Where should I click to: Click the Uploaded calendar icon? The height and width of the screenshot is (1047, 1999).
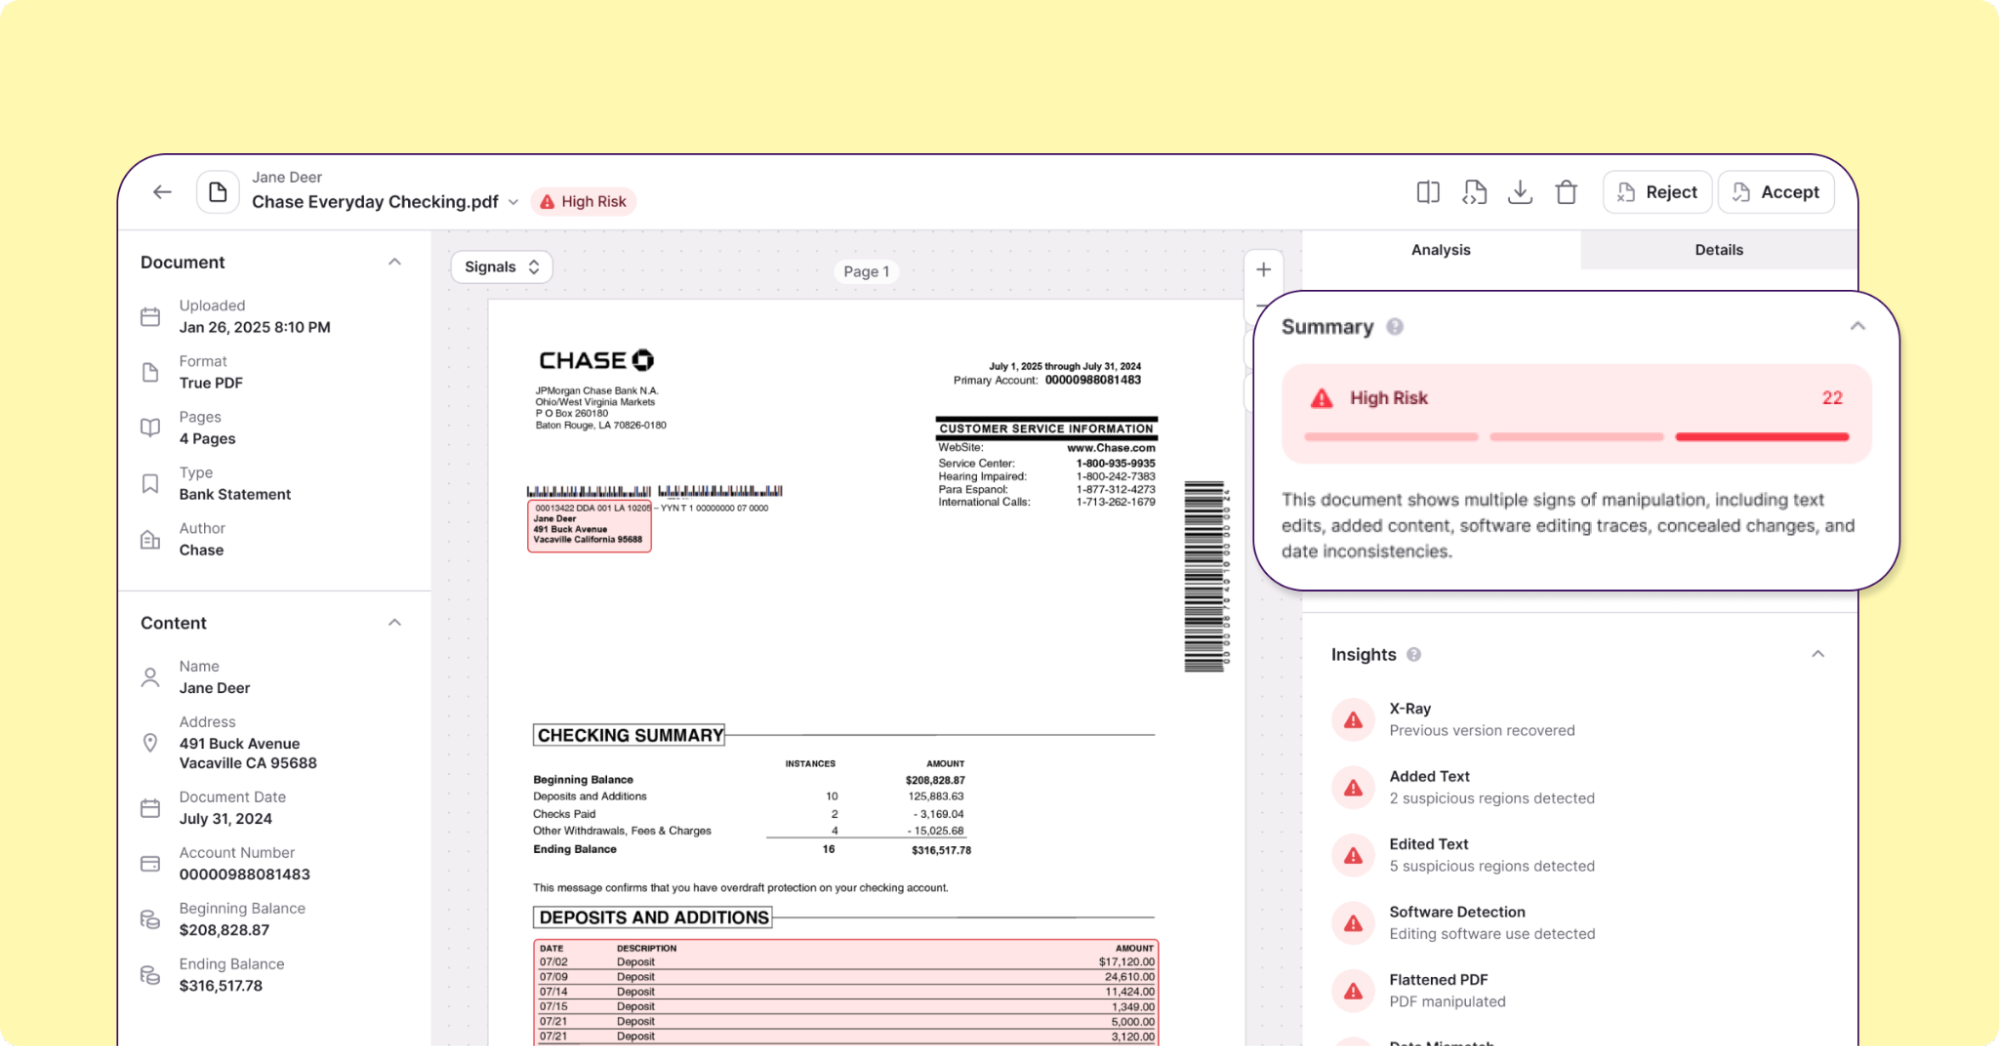(x=150, y=317)
